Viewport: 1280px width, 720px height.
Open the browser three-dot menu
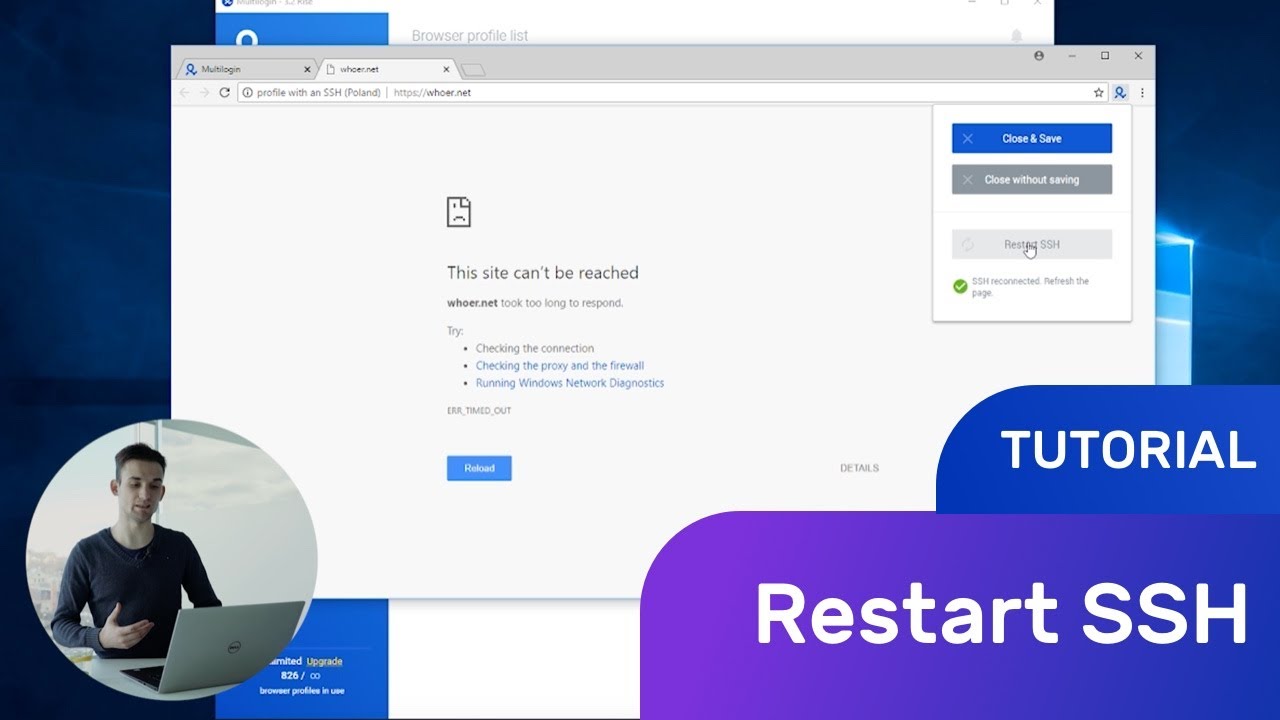click(1142, 92)
